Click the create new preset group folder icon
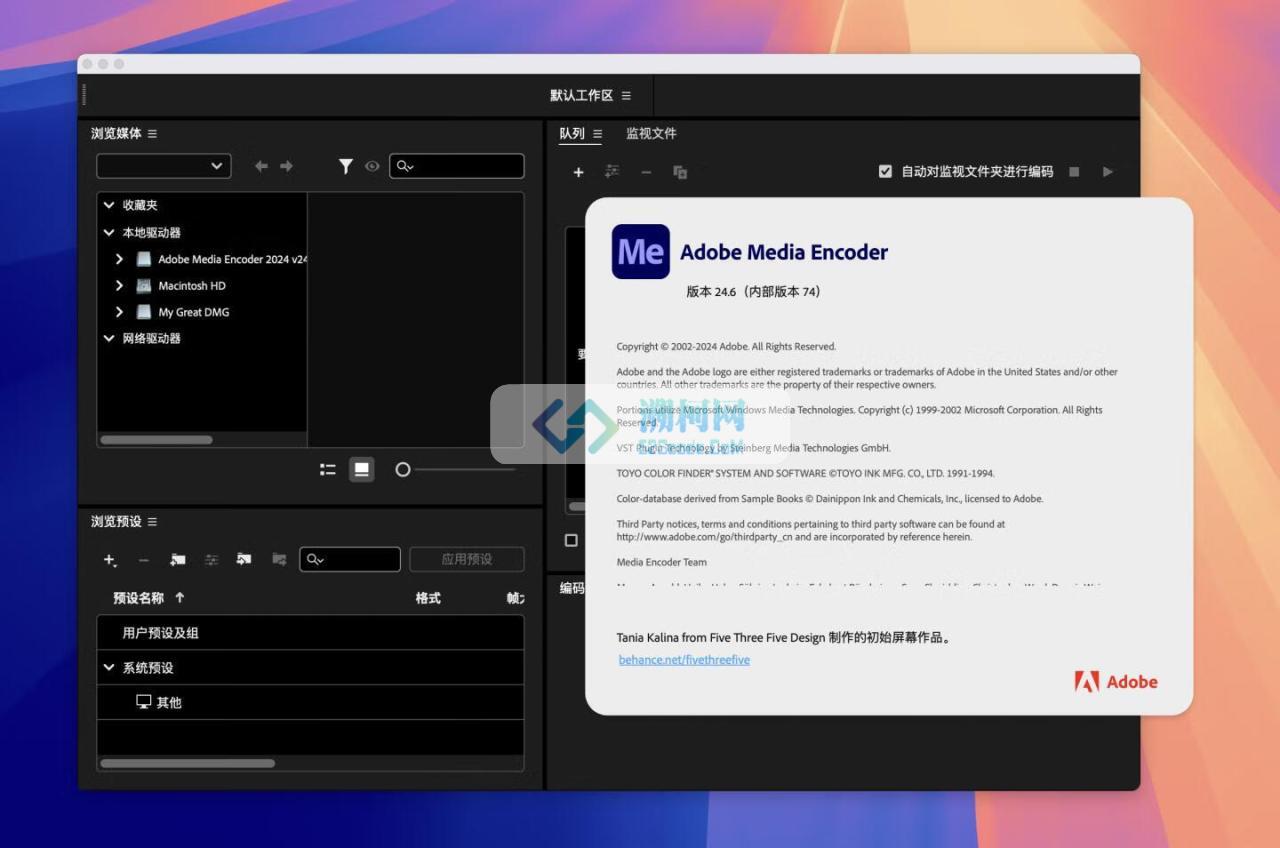1280x848 pixels. coord(178,560)
